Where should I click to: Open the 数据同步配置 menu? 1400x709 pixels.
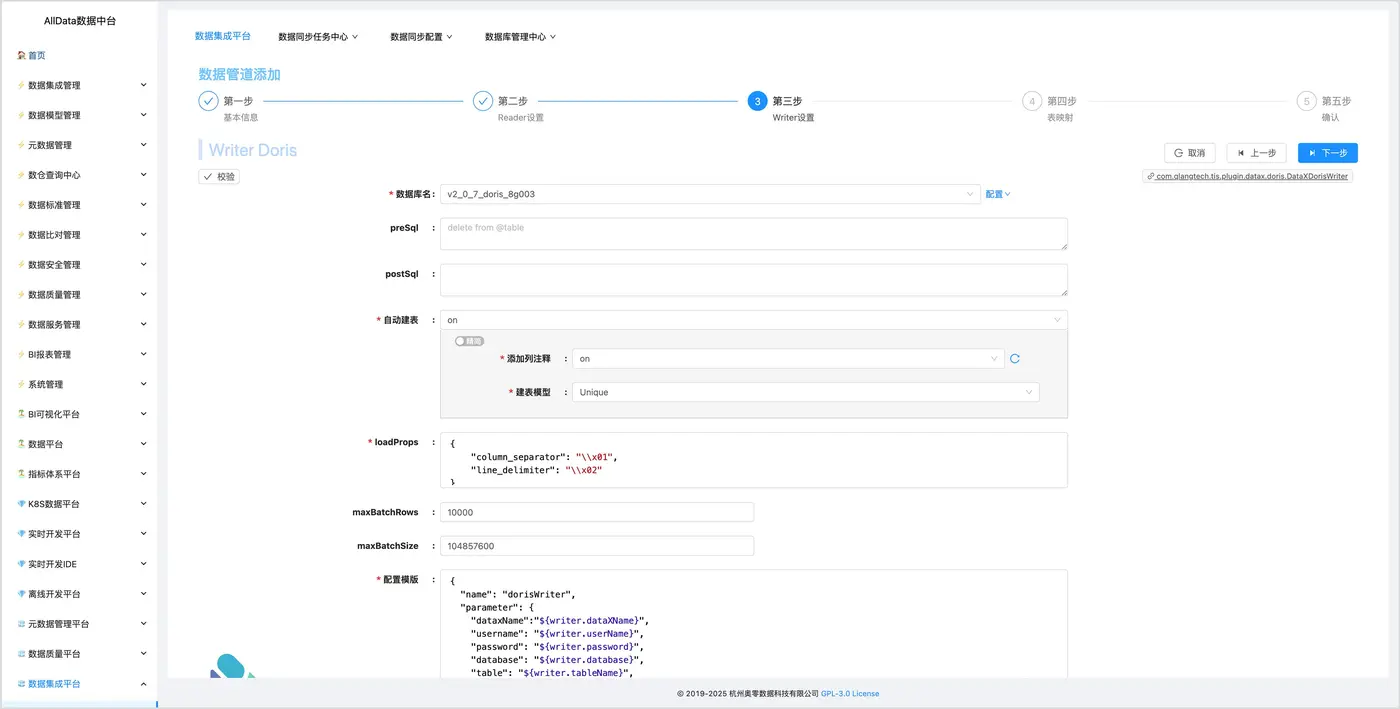point(421,37)
